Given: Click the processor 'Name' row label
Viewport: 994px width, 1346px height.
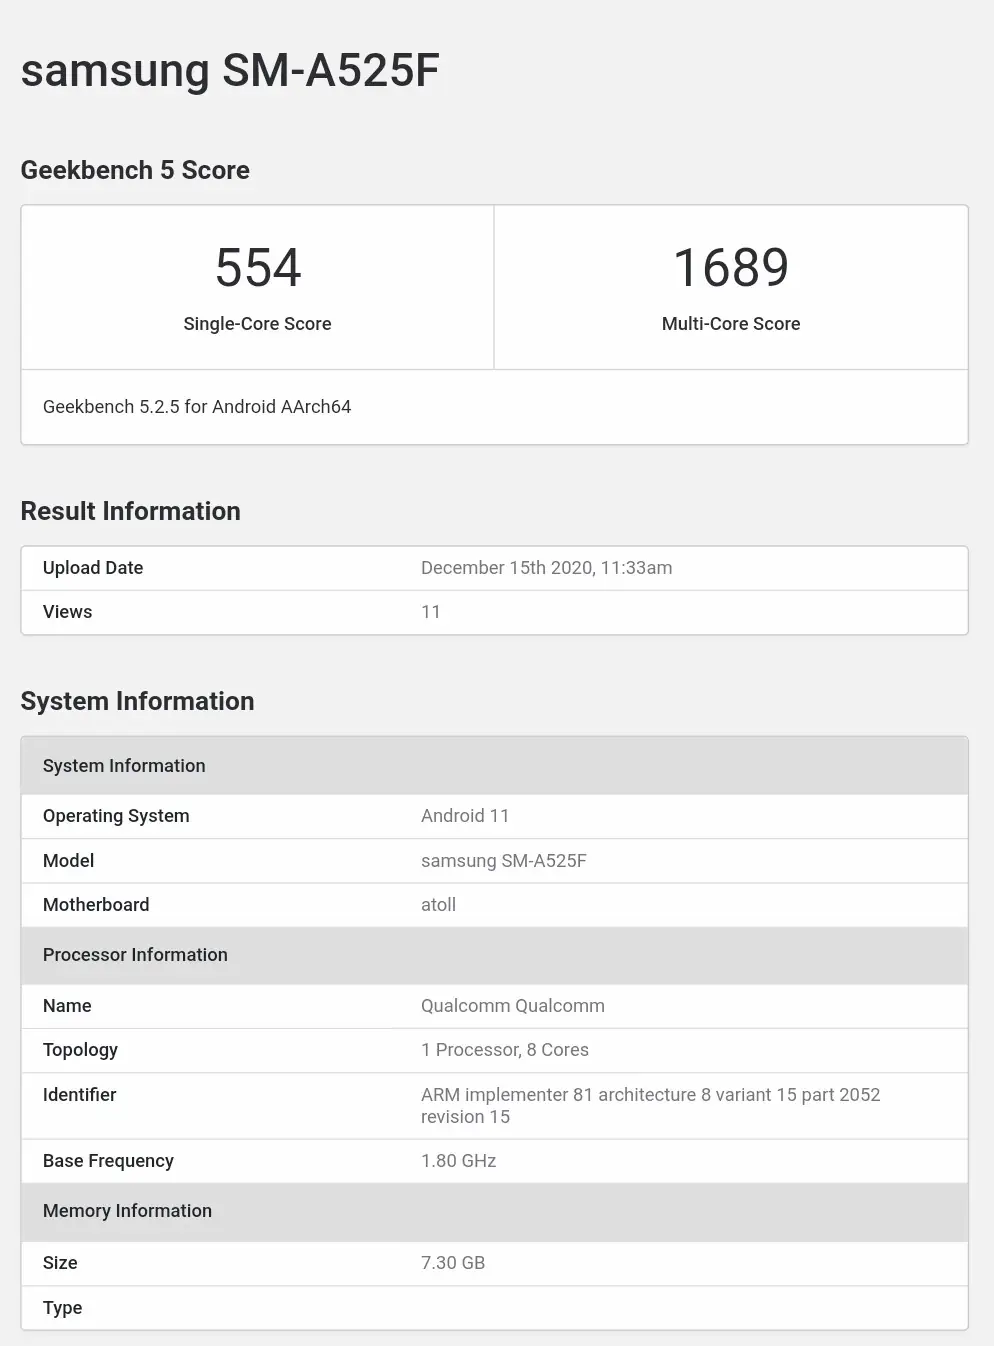Looking at the screenshot, I should (67, 1006).
